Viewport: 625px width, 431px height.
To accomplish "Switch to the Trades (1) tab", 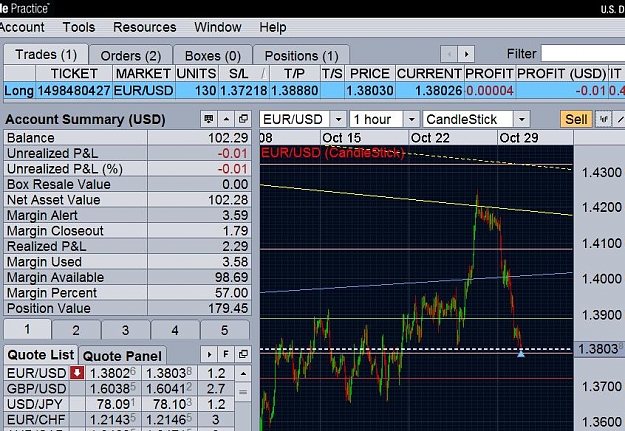I will [x=46, y=55].
